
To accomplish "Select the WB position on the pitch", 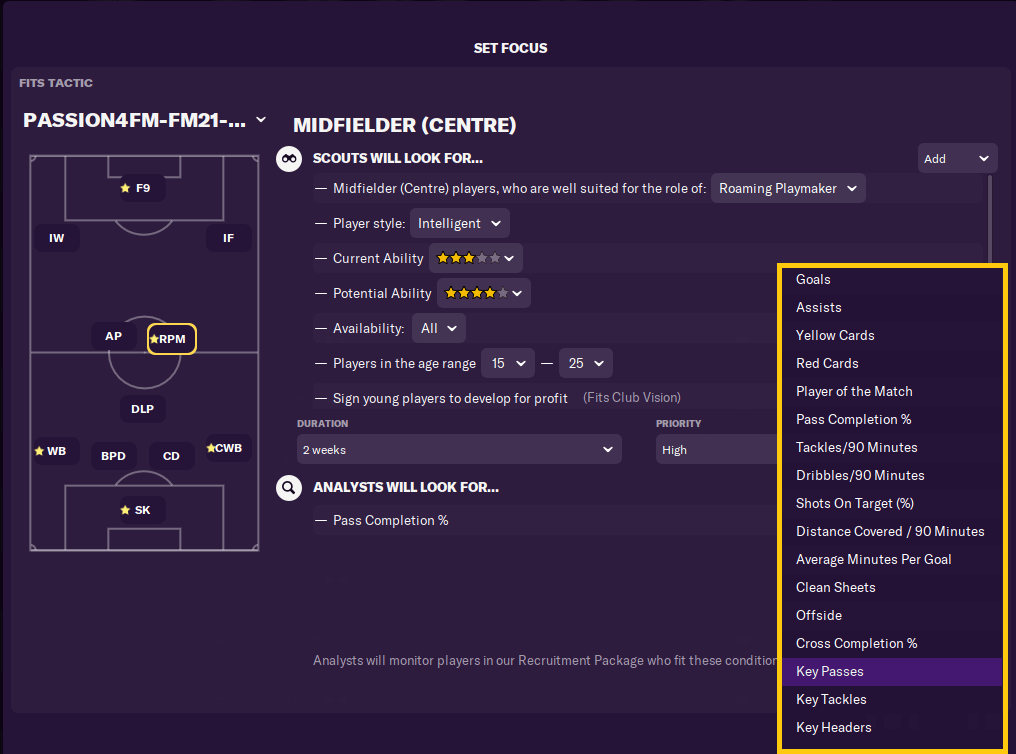I will coord(56,451).
